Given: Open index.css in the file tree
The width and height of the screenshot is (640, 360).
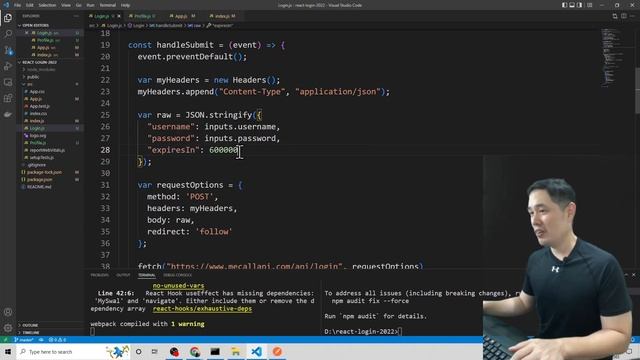Looking at the screenshot, I should coord(38,113).
